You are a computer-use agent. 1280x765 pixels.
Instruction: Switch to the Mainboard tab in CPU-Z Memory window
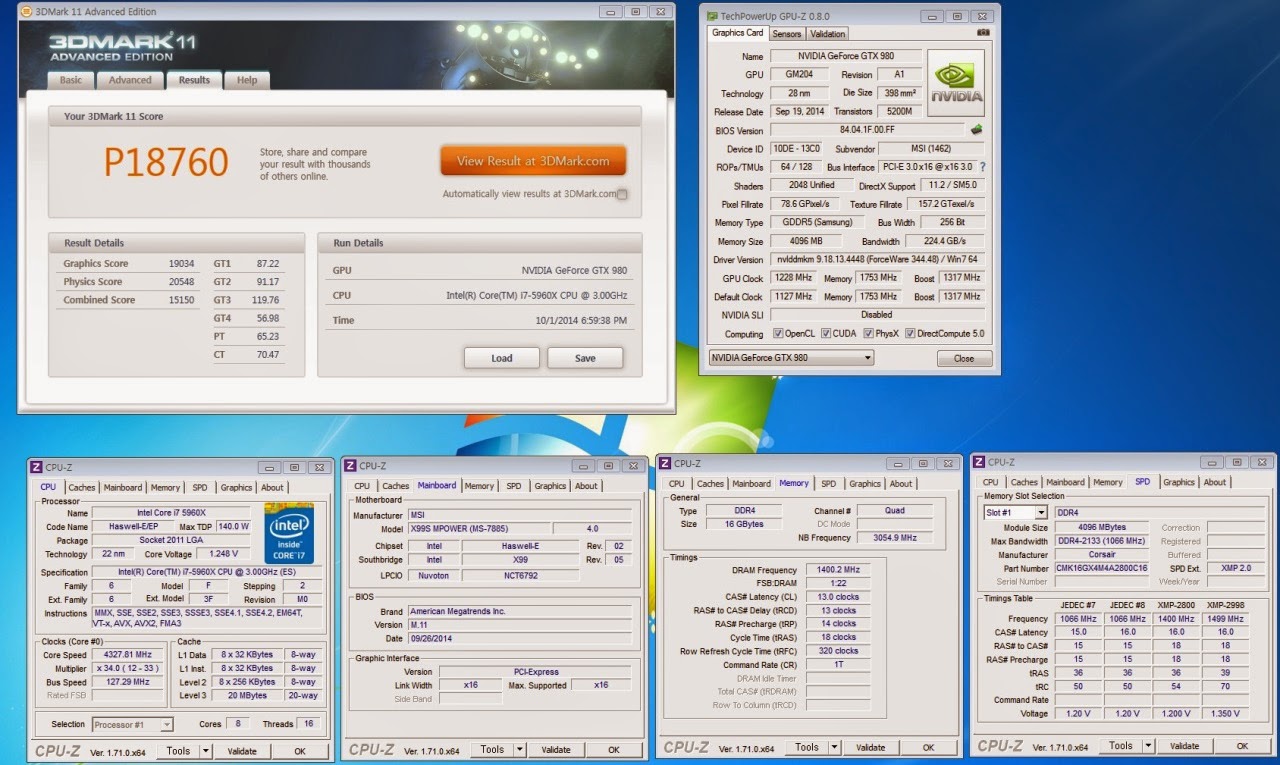(751, 484)
